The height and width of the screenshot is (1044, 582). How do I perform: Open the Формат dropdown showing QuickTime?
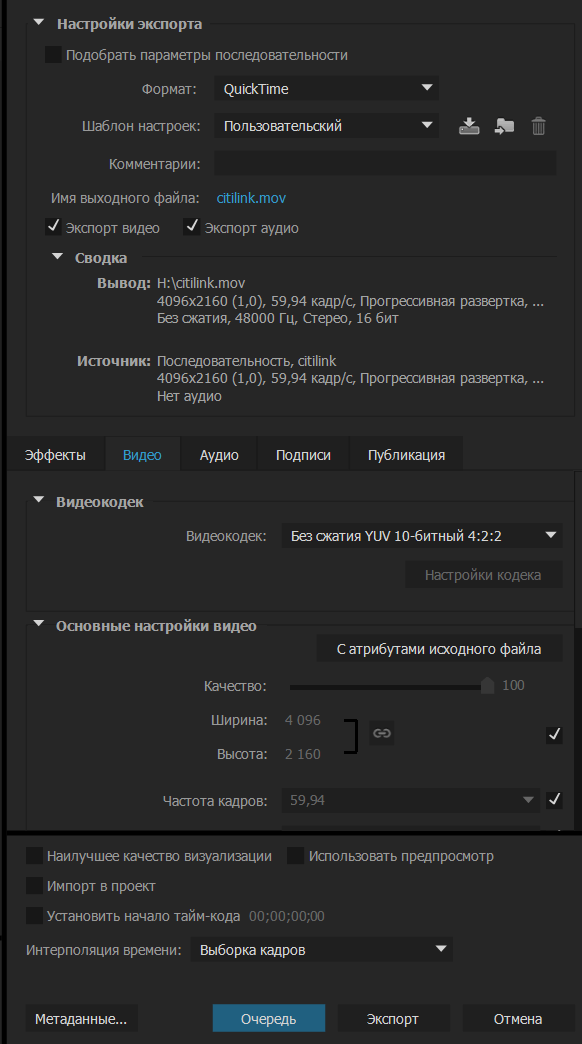[x=326, y=89]
